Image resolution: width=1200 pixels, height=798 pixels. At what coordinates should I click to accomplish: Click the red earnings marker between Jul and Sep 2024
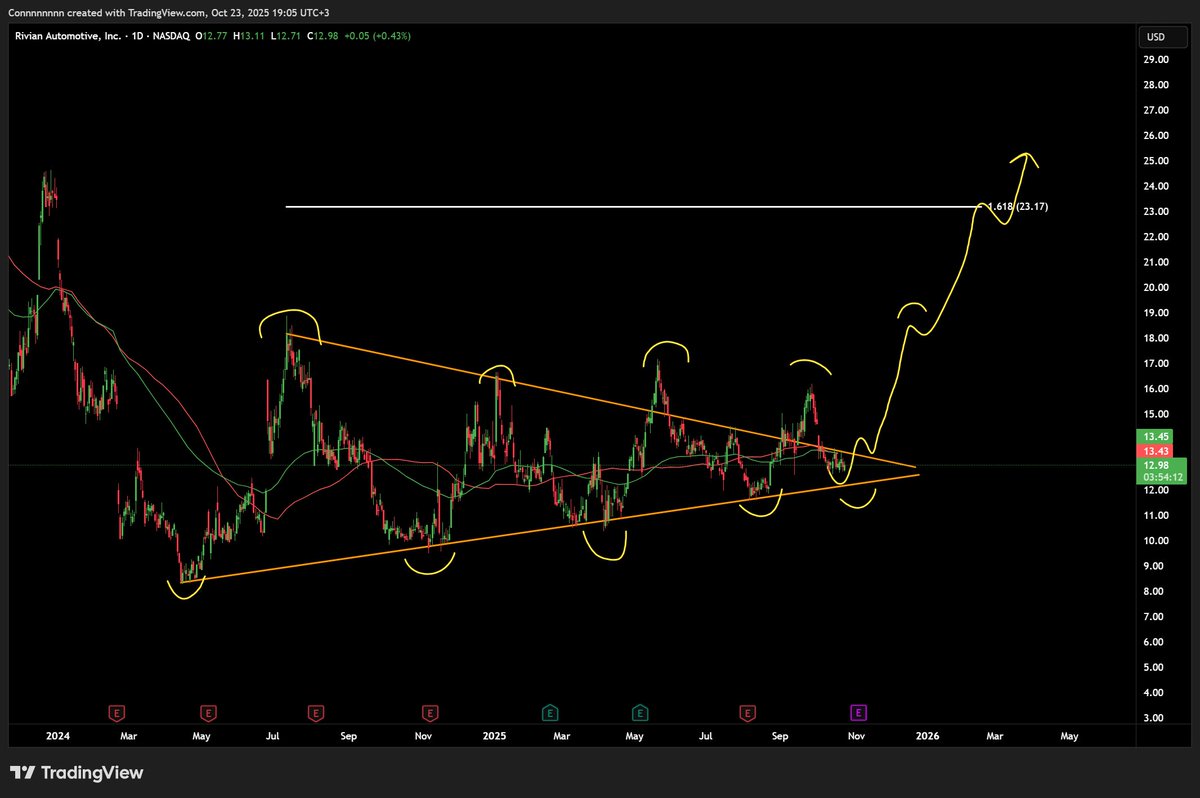coord(315,713)
